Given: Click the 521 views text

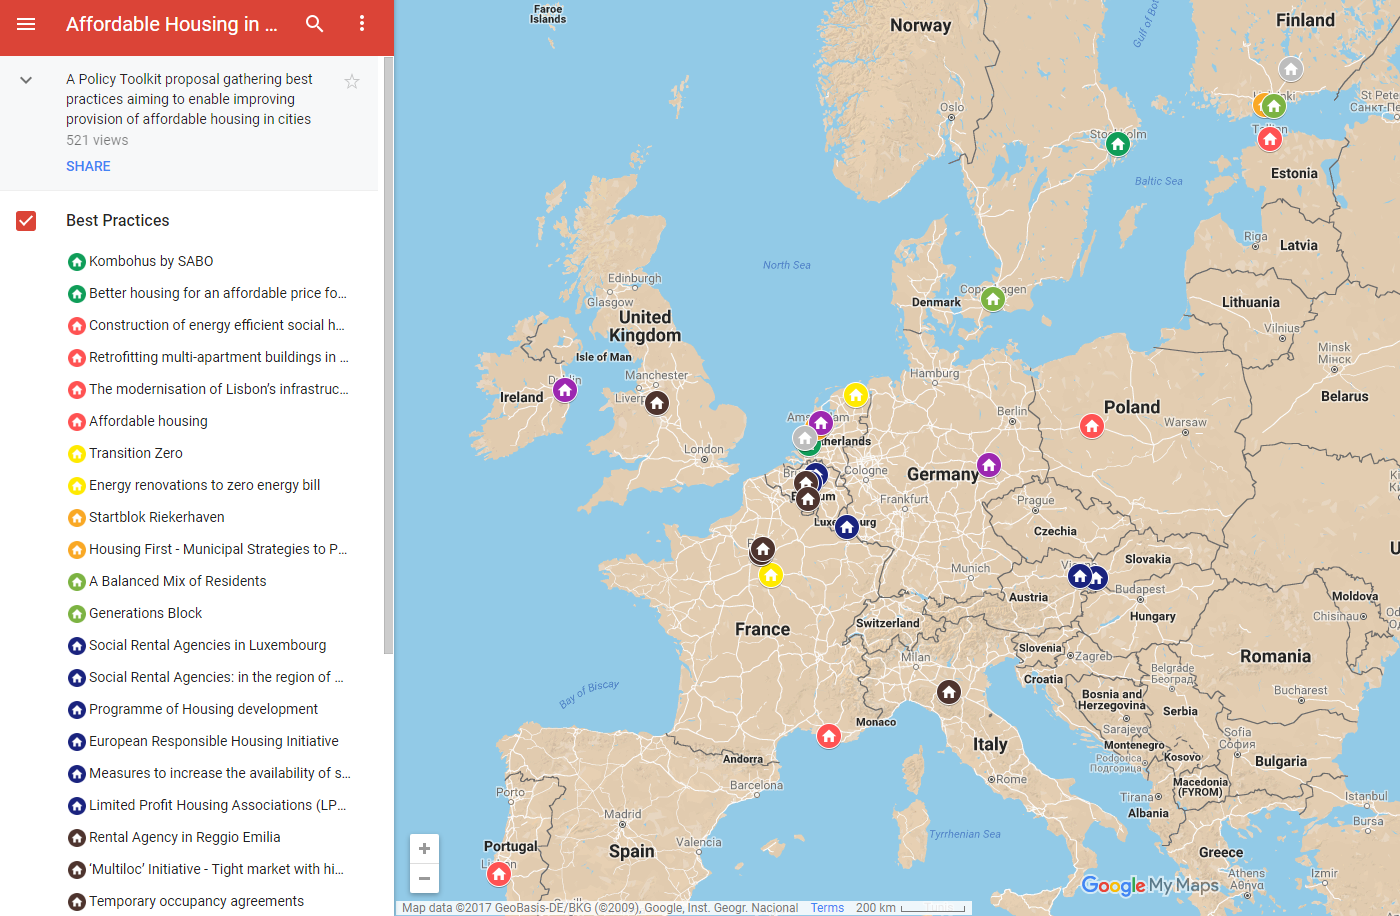Looking at the screenshot, I should [x=97, y=140].
